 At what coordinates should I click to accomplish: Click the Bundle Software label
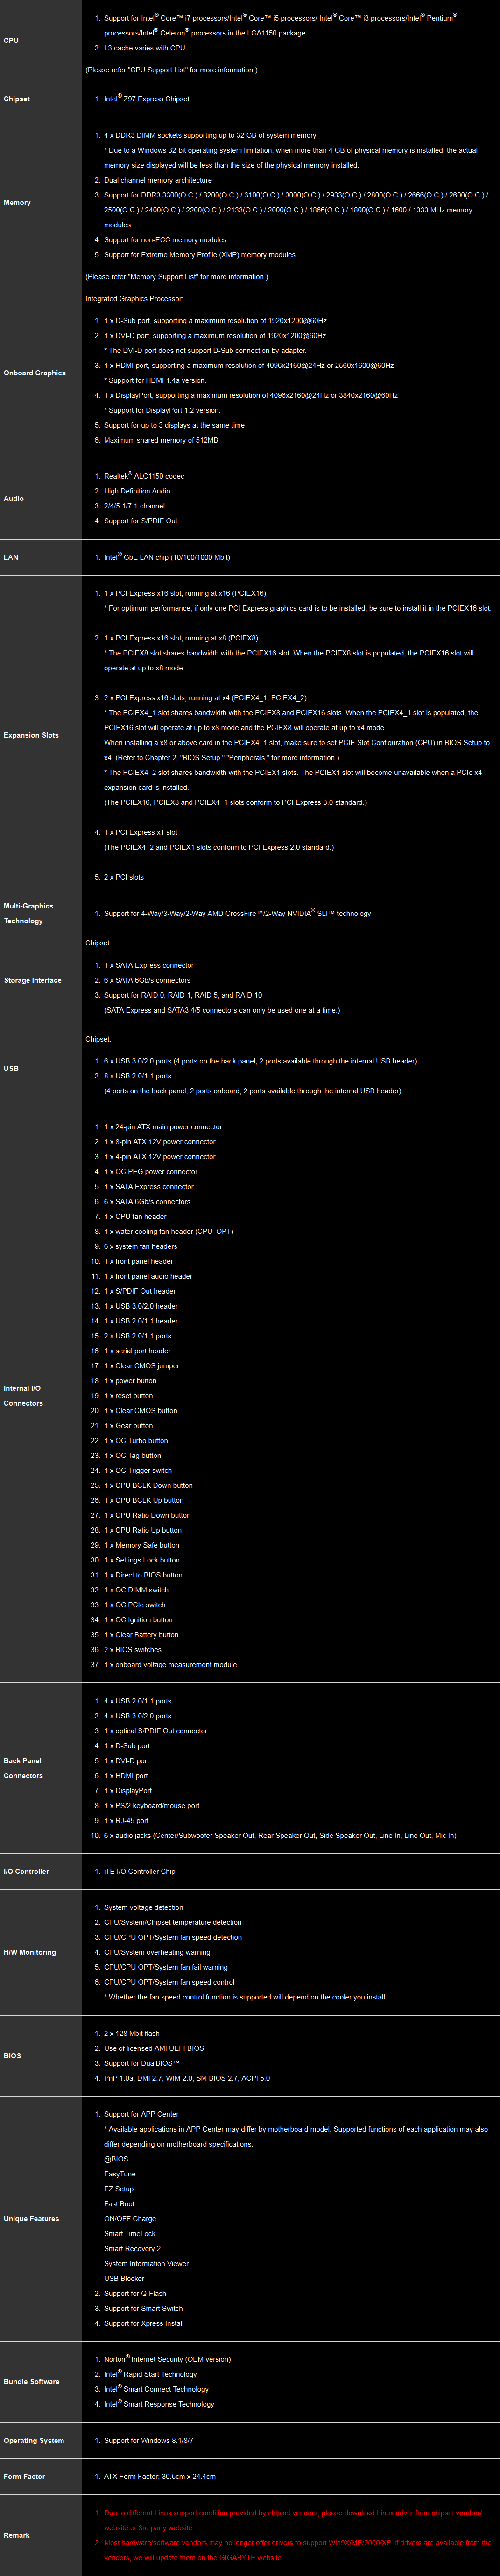(31, 2381)
